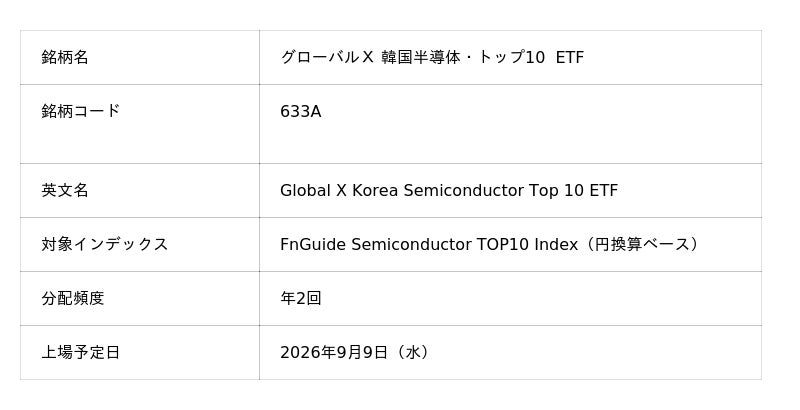The width and height of the screenshot is (800, 410).
Task: Click the 銘柄名 label cell
Action: (140, 58)
